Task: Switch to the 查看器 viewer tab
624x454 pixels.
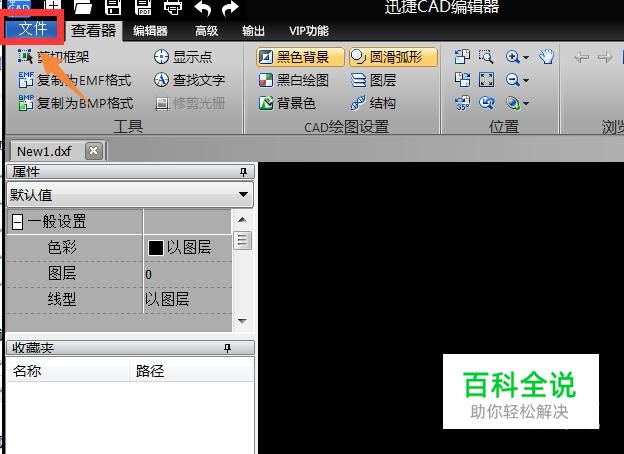Action: click(94, 31)
